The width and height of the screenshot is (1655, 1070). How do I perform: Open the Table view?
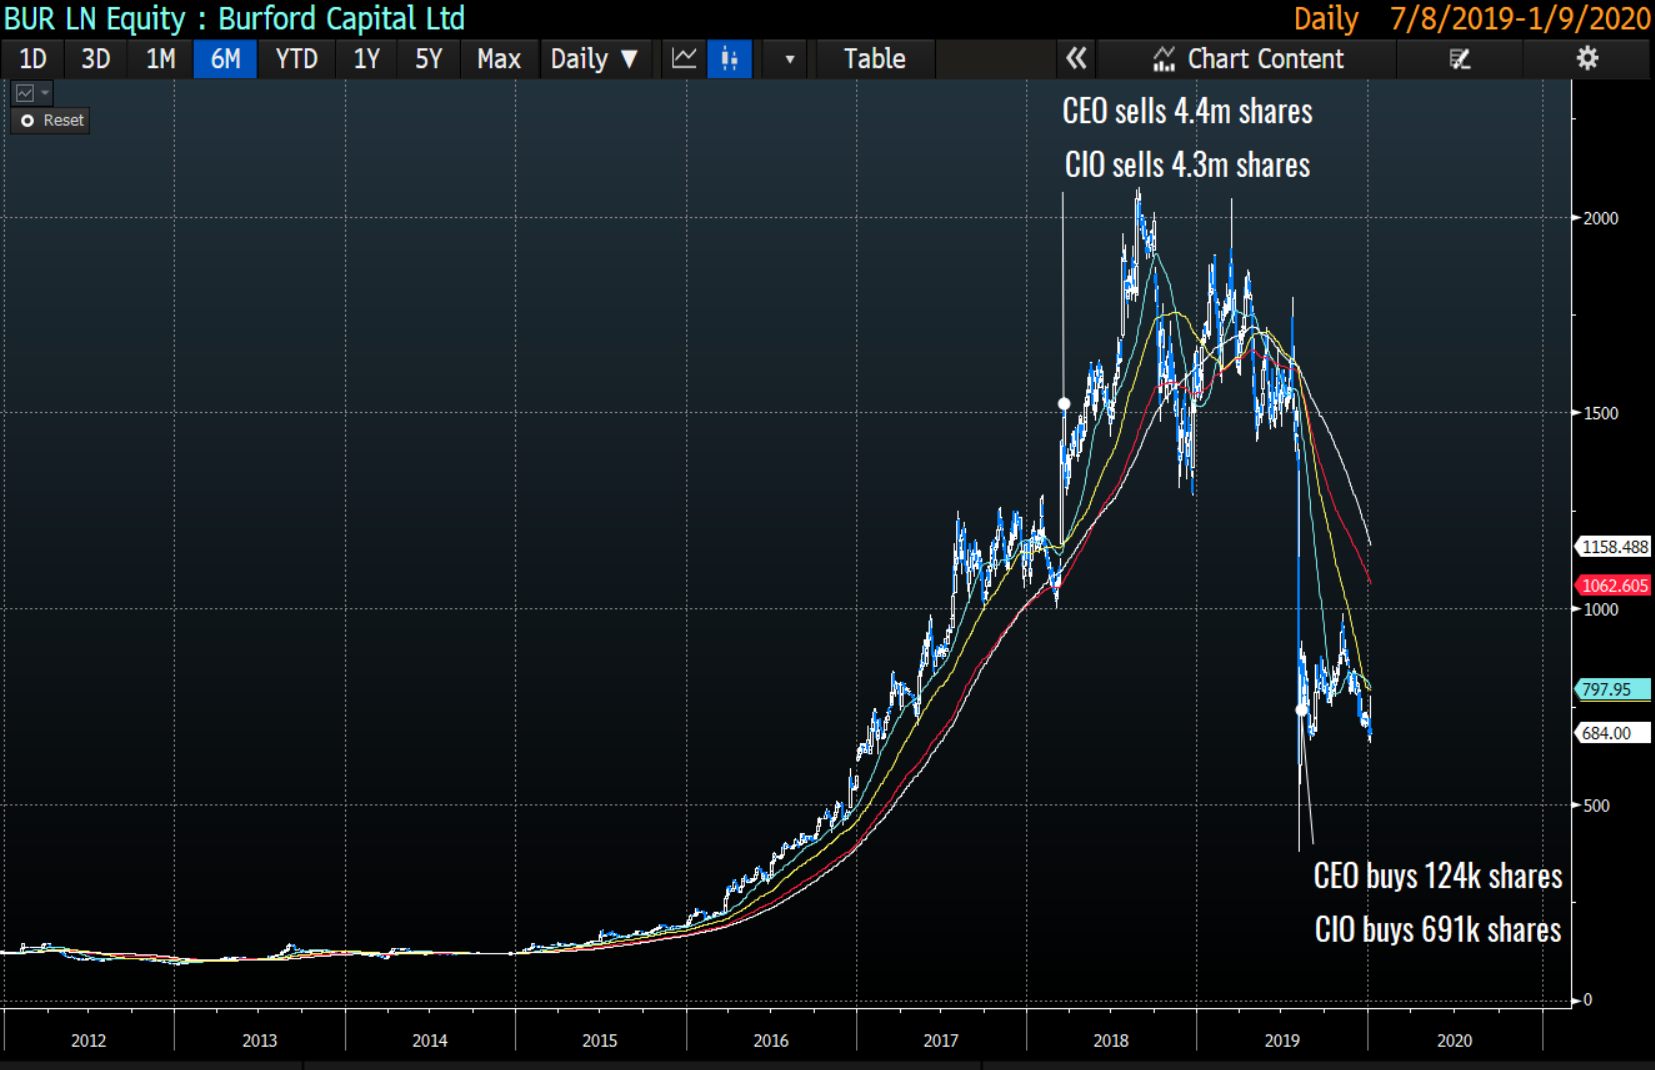tap(875, 59)
